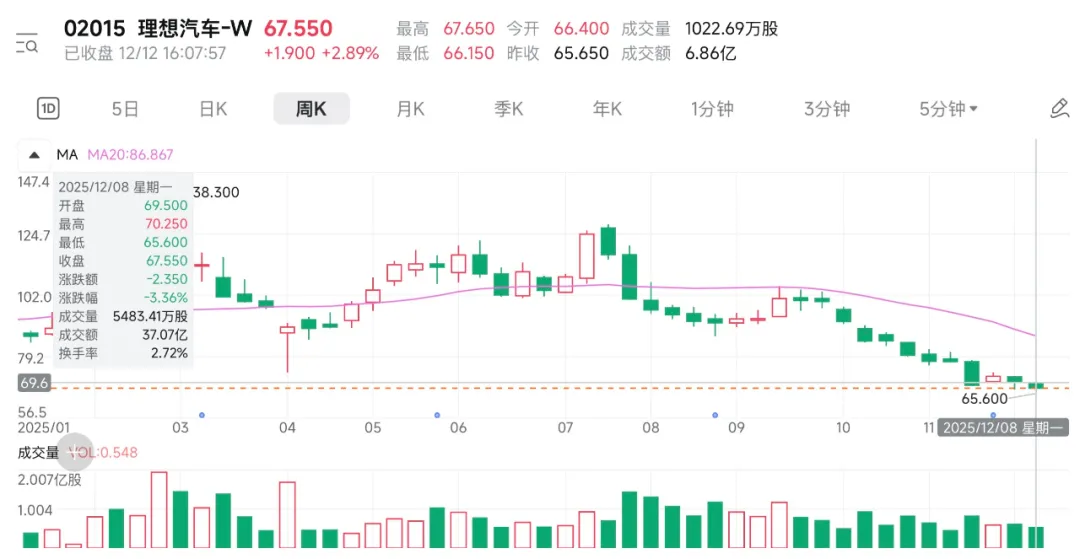1080x559 pixels.
Task: Switch to the 月K tab
Action: (411, 109)
